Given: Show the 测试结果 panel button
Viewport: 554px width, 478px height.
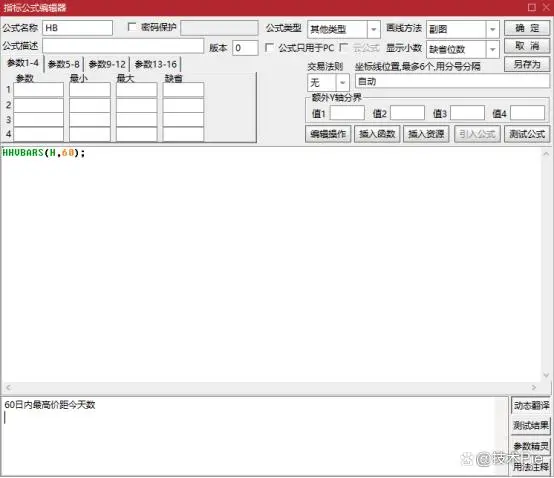Looking at the screenshot, I should point(531,425).
